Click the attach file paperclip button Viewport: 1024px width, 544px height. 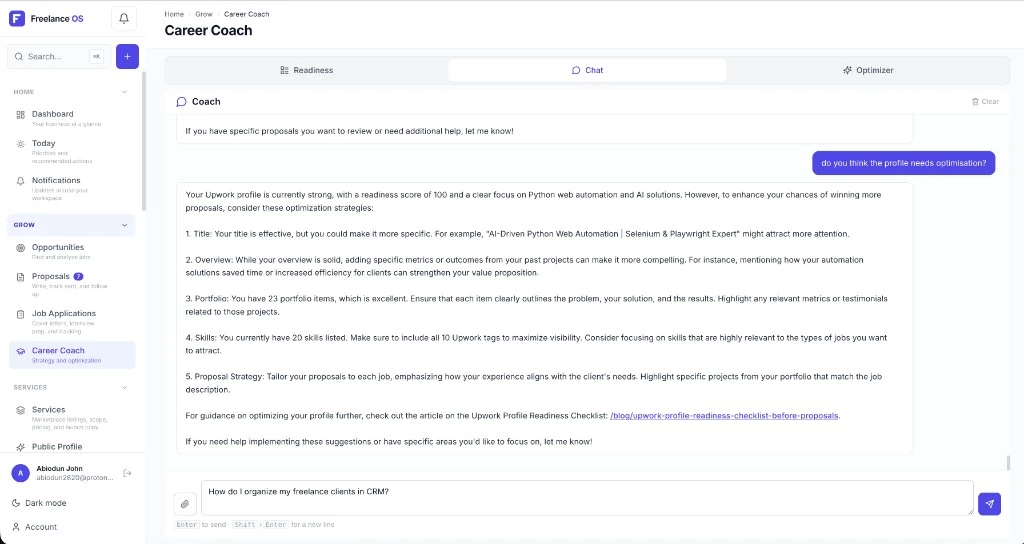(185, 504)
